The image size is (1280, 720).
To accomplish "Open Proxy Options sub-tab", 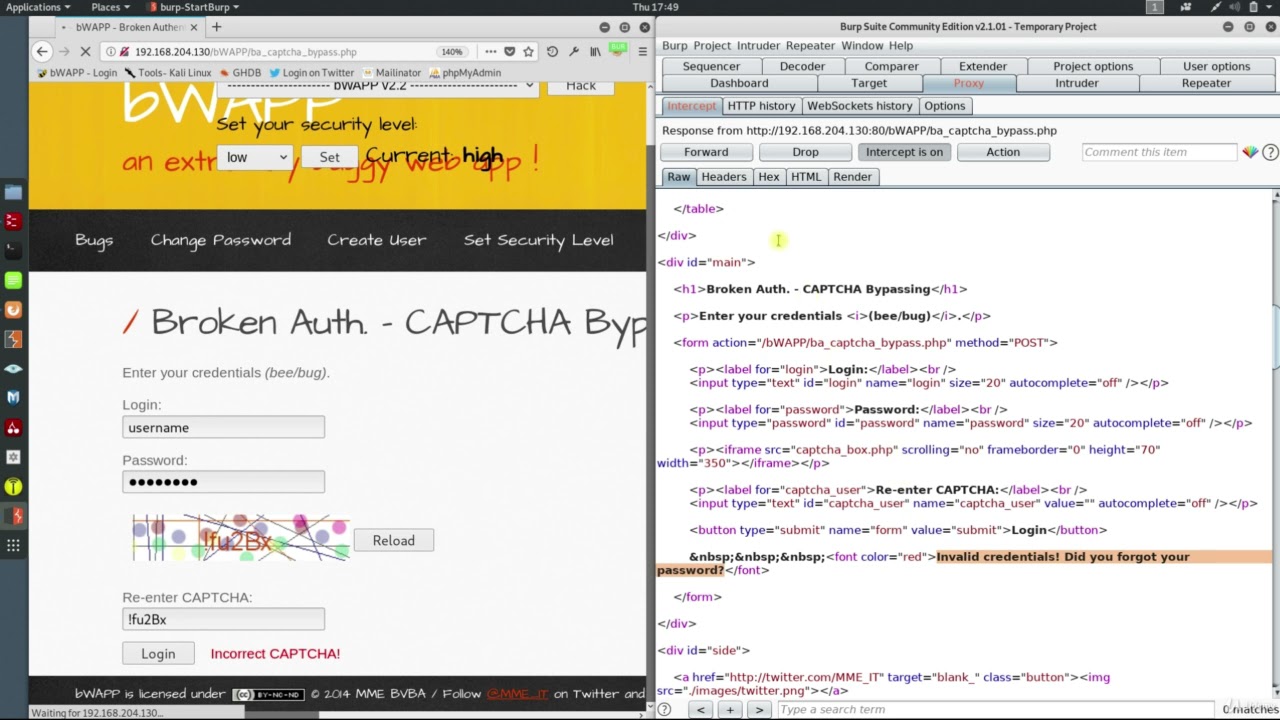I will (945, 106).
